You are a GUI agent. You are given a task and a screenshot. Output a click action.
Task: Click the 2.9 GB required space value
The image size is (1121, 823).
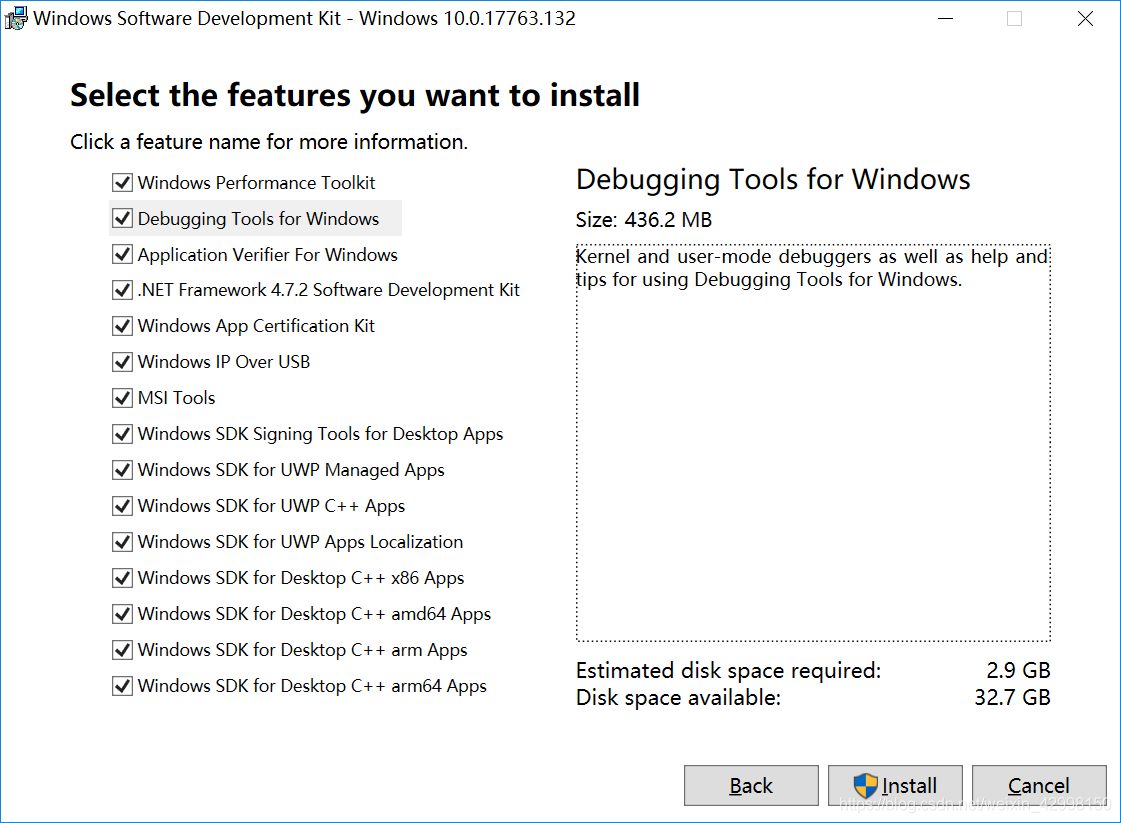tap(1018, 671)
